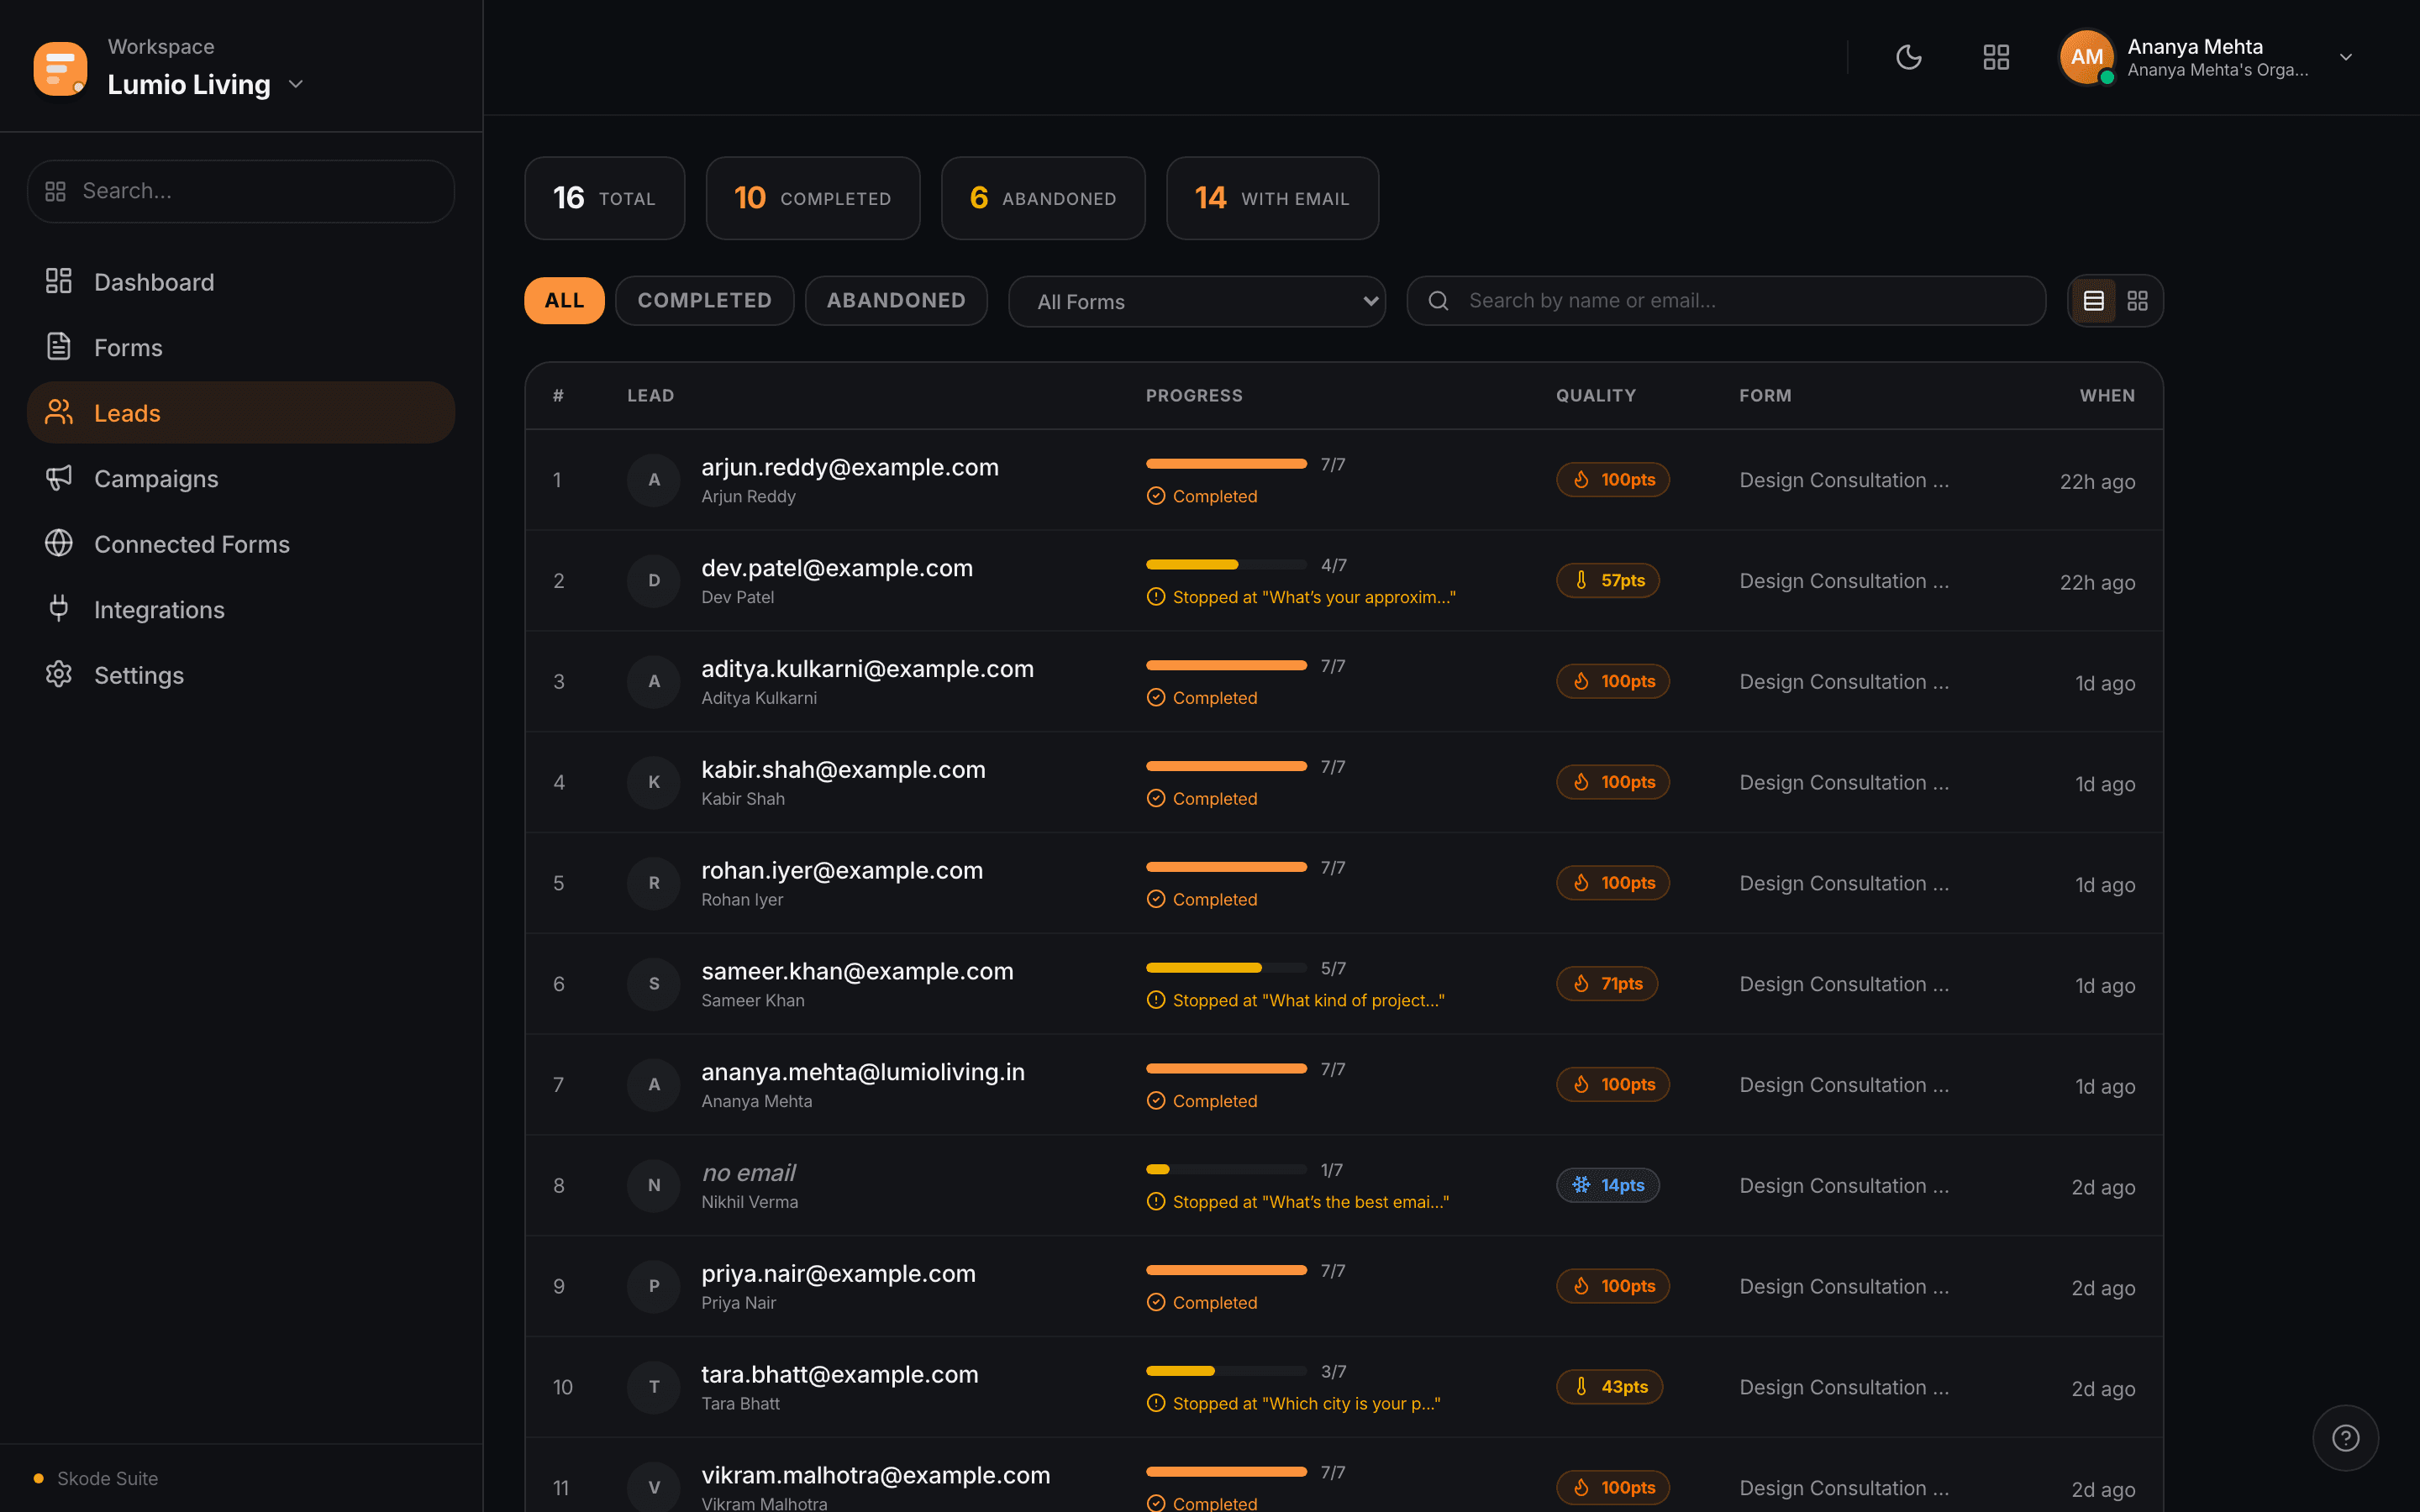Click the T avatar for Tara Bhatt
The height and width of the screenshot is (1512, 2420).
tap(654, 1387)
